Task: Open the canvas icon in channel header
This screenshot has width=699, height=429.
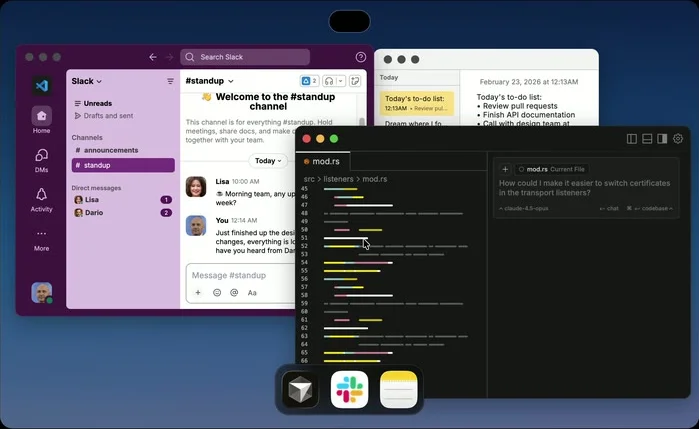Action: (355, 81)
